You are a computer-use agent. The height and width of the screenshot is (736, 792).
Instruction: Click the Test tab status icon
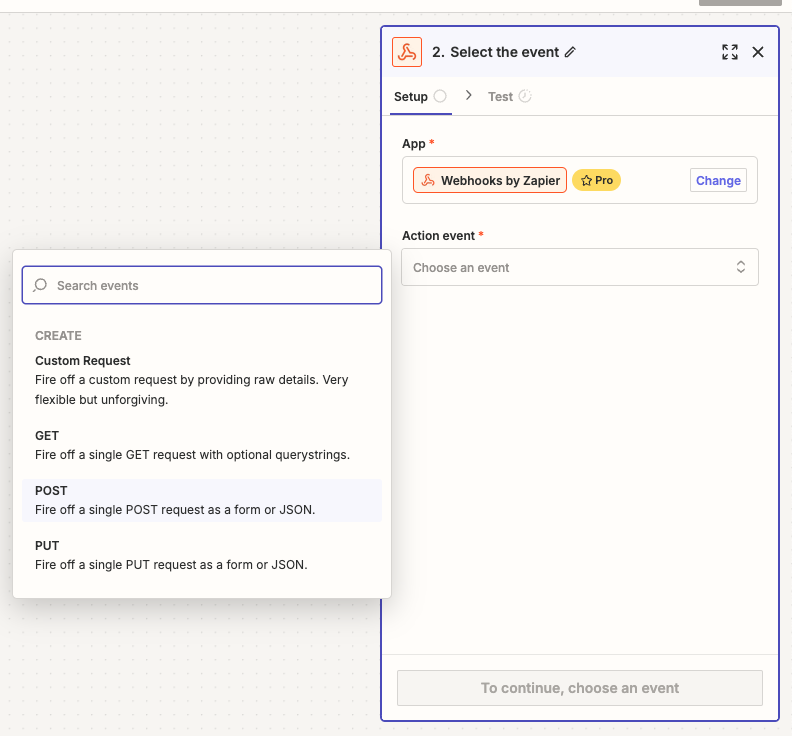pos(525,97)
